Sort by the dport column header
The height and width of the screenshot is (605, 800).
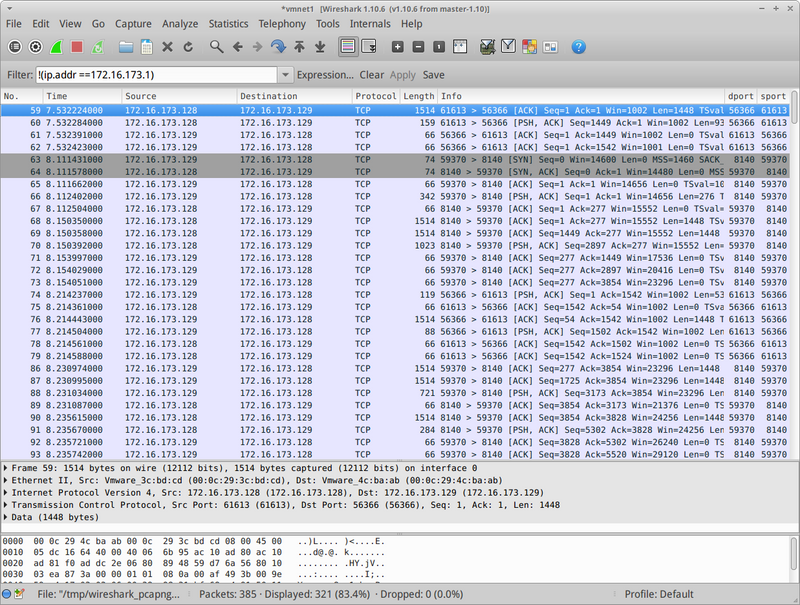[740, 96]
